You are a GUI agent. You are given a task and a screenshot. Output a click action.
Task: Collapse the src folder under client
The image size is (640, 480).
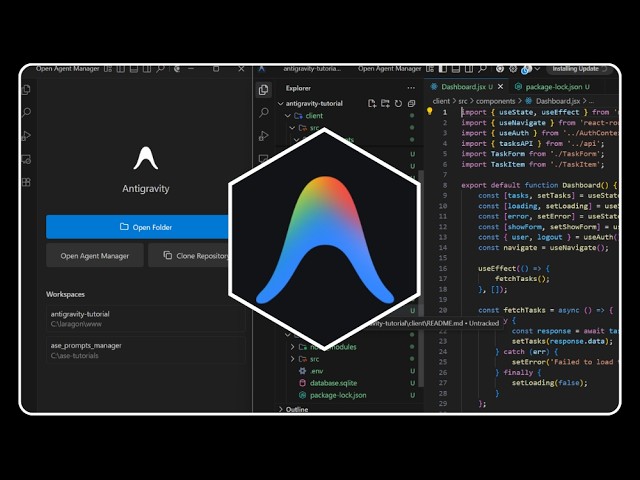click(x=292, y=128)
